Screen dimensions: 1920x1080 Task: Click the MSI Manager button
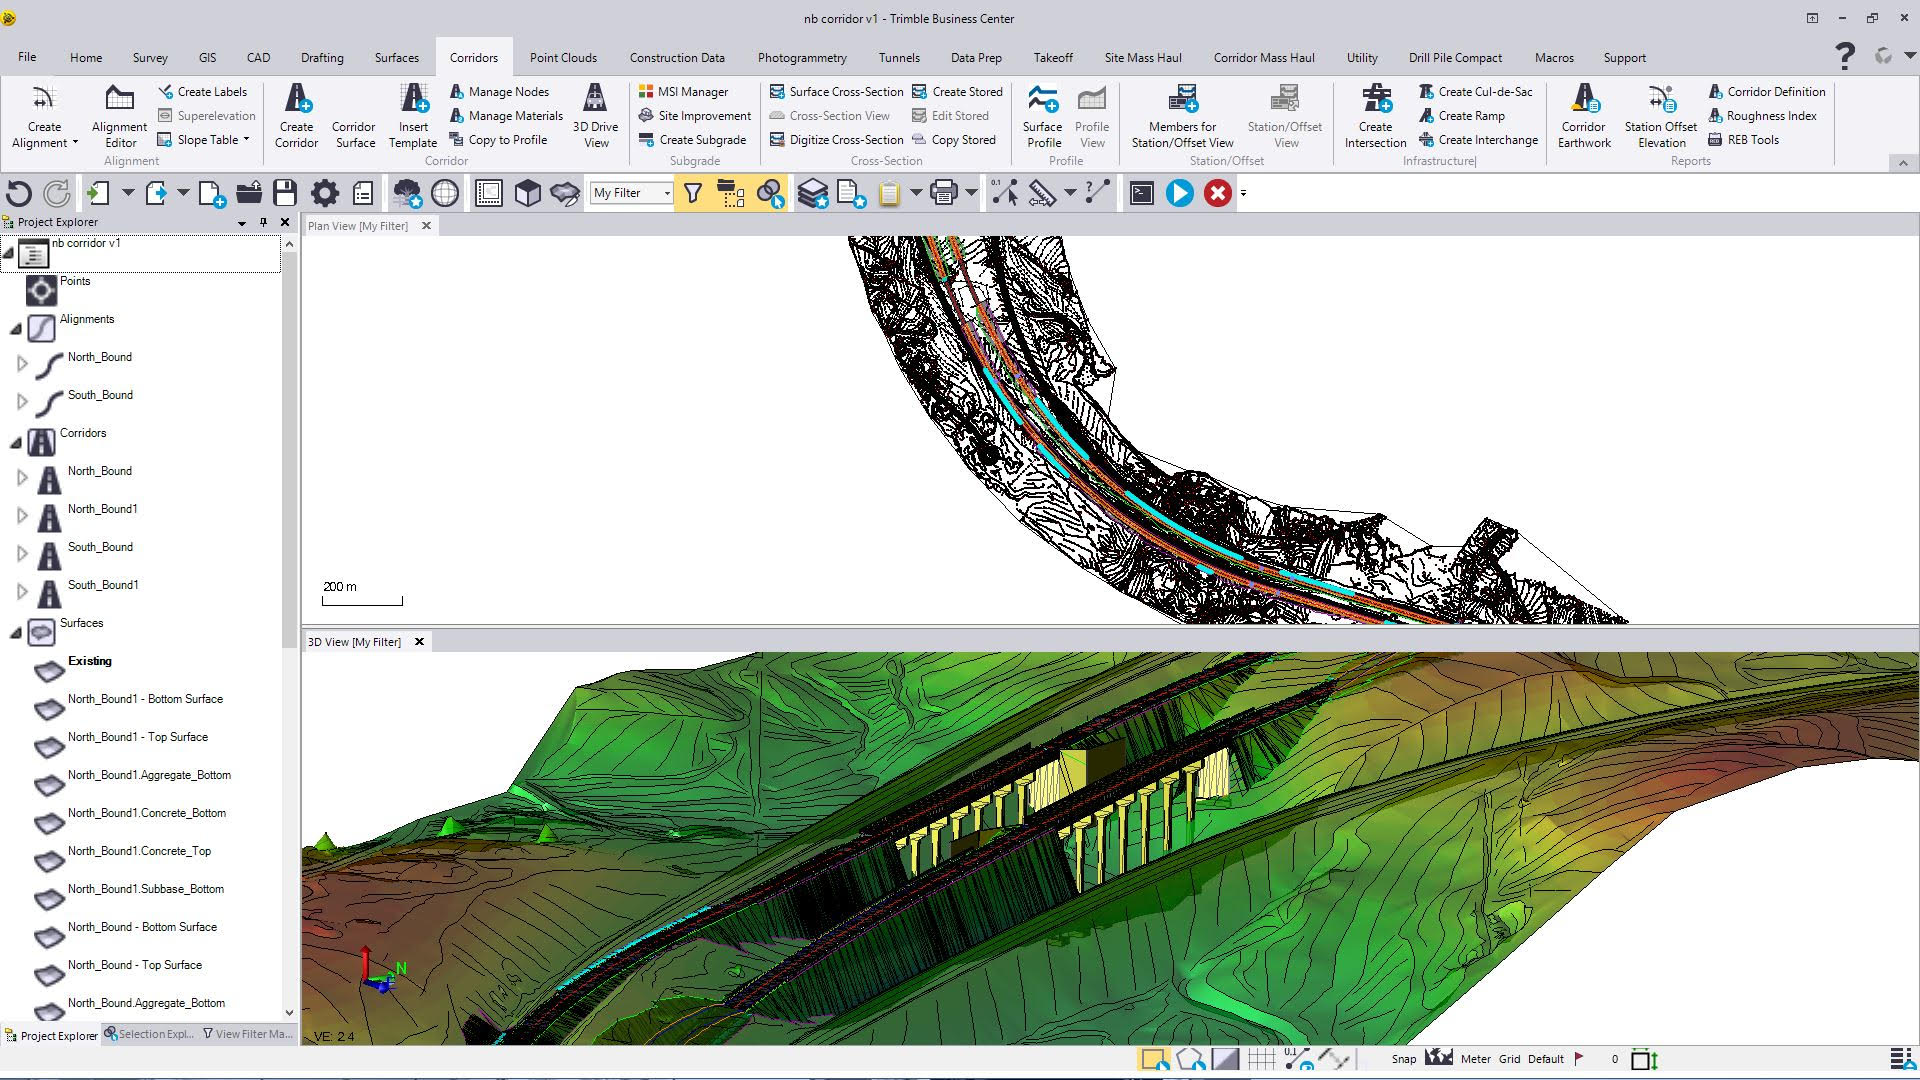[683, 92]
